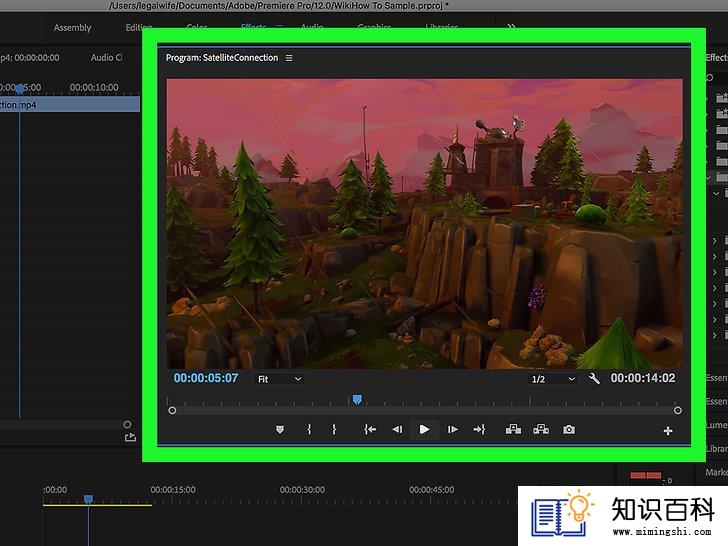This screenshot has width=728, height=546.
Task: Open the Lumetri panel on the right
Action: (716, 425)
